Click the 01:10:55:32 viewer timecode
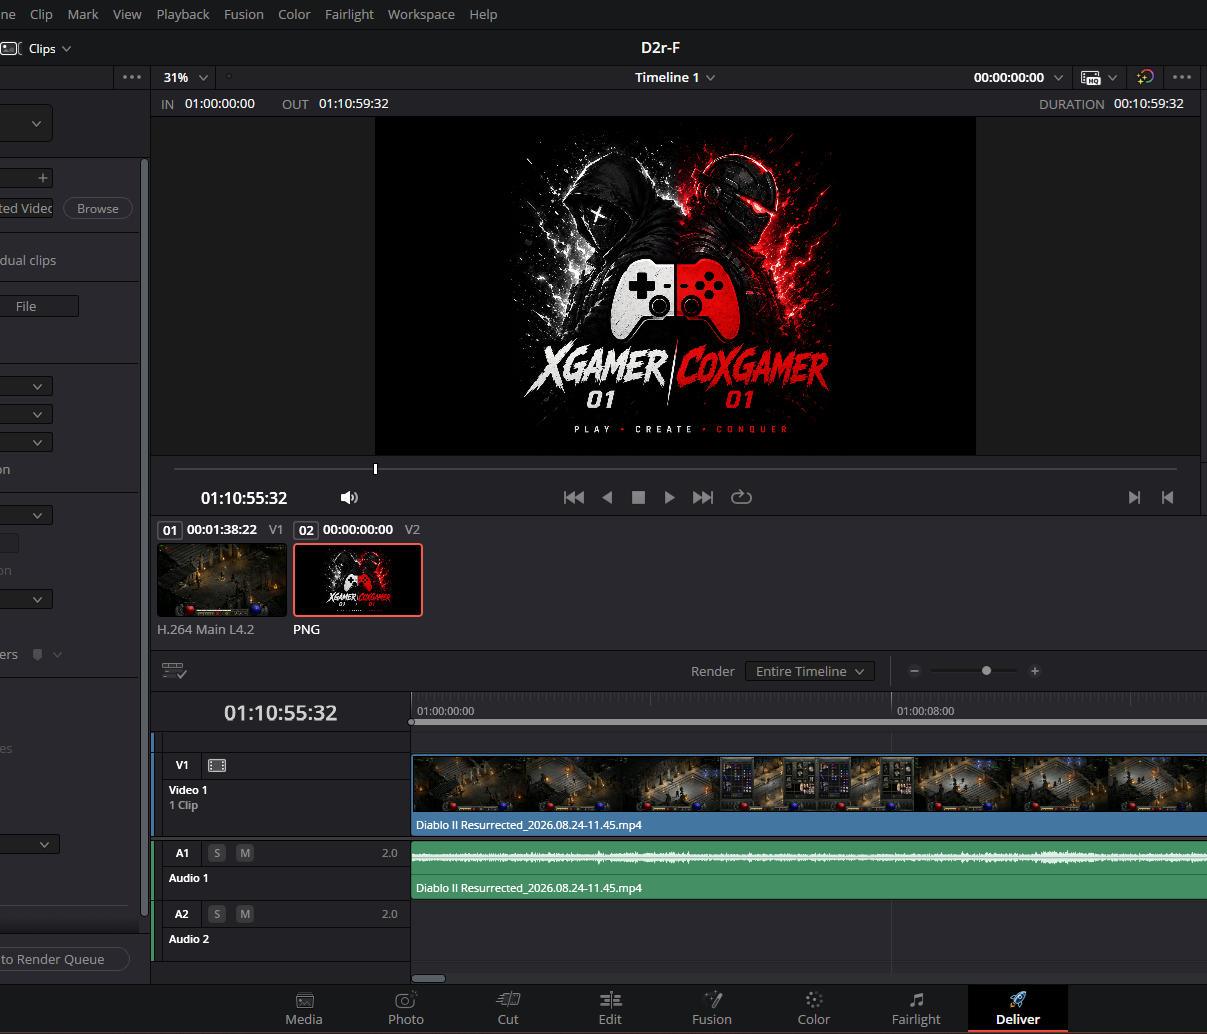This screenshot has width=1207, height=1034. coord(244,498)
